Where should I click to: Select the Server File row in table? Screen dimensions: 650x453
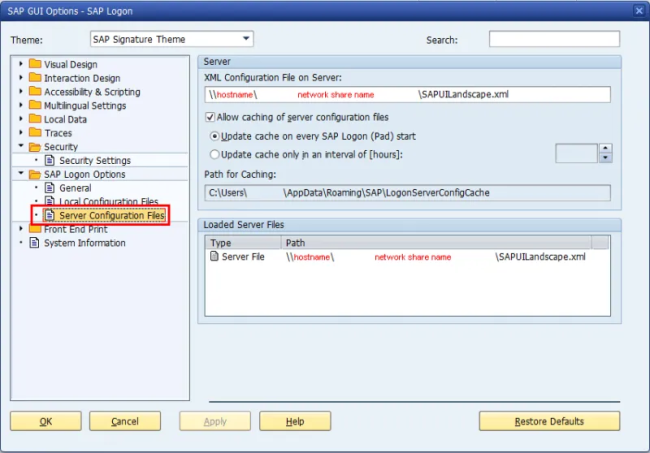pos(407,257)
